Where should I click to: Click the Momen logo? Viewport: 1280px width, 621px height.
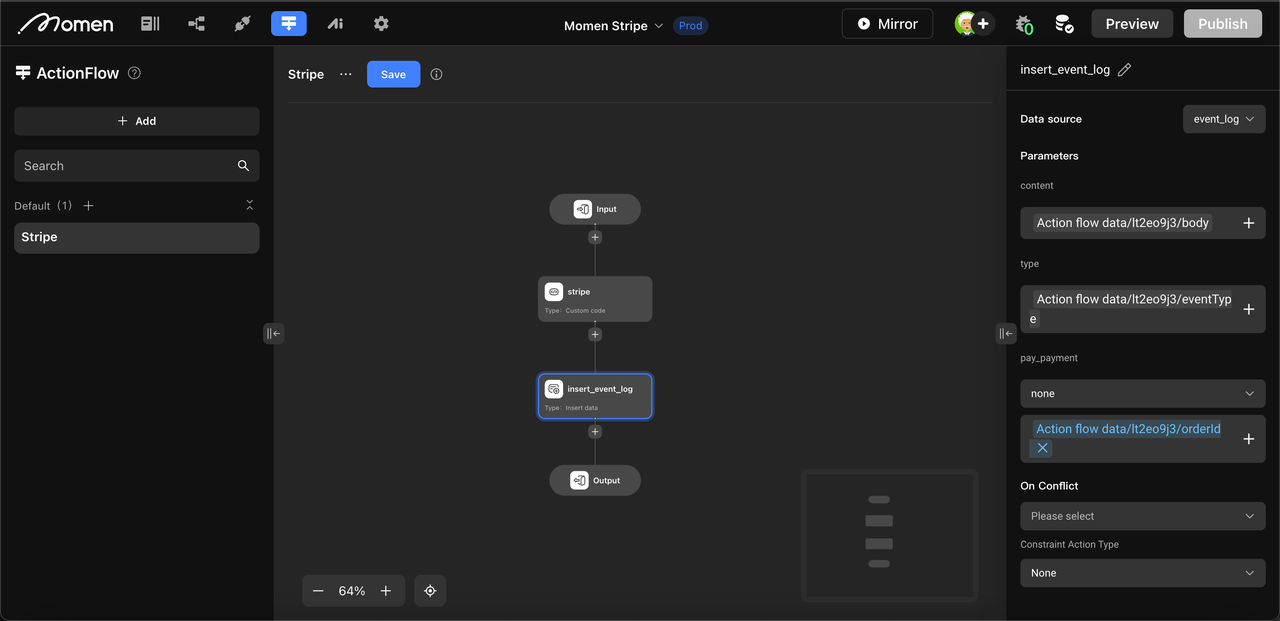pyautogui.click(x=65, y=23)
